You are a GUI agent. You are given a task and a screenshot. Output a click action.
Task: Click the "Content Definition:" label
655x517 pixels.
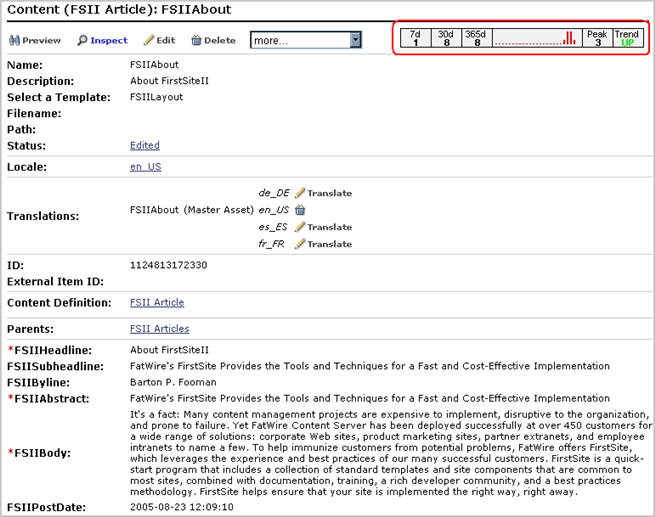[59, 303]
